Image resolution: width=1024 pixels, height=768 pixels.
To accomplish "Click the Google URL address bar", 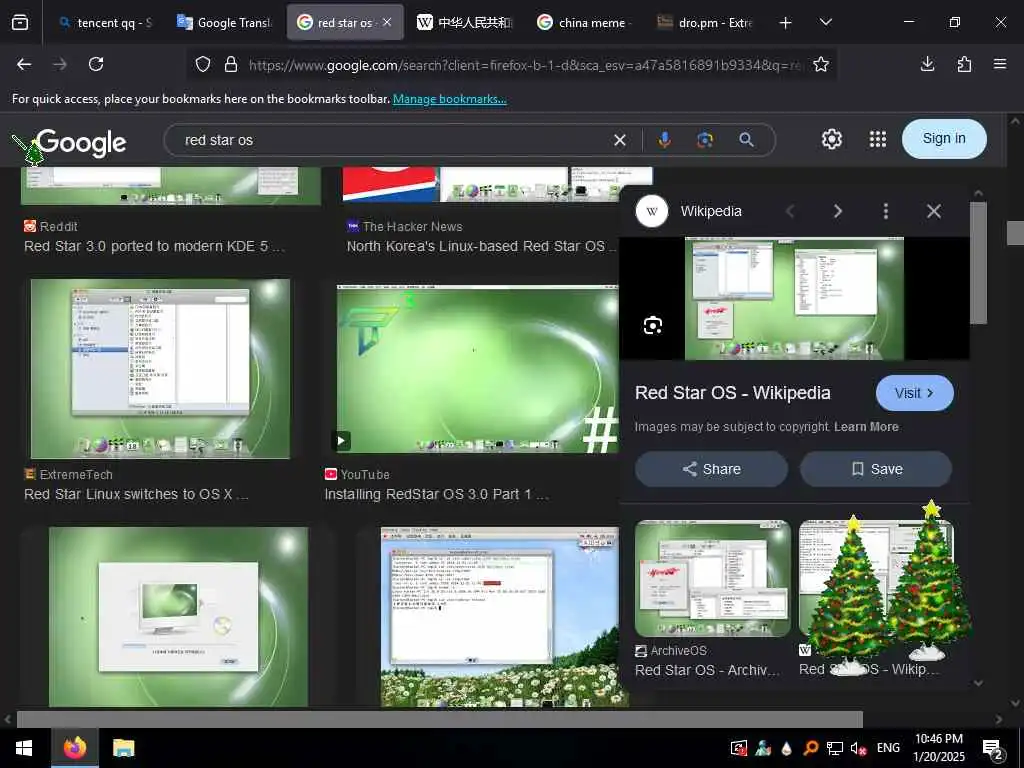I will [x=524, y=65].
